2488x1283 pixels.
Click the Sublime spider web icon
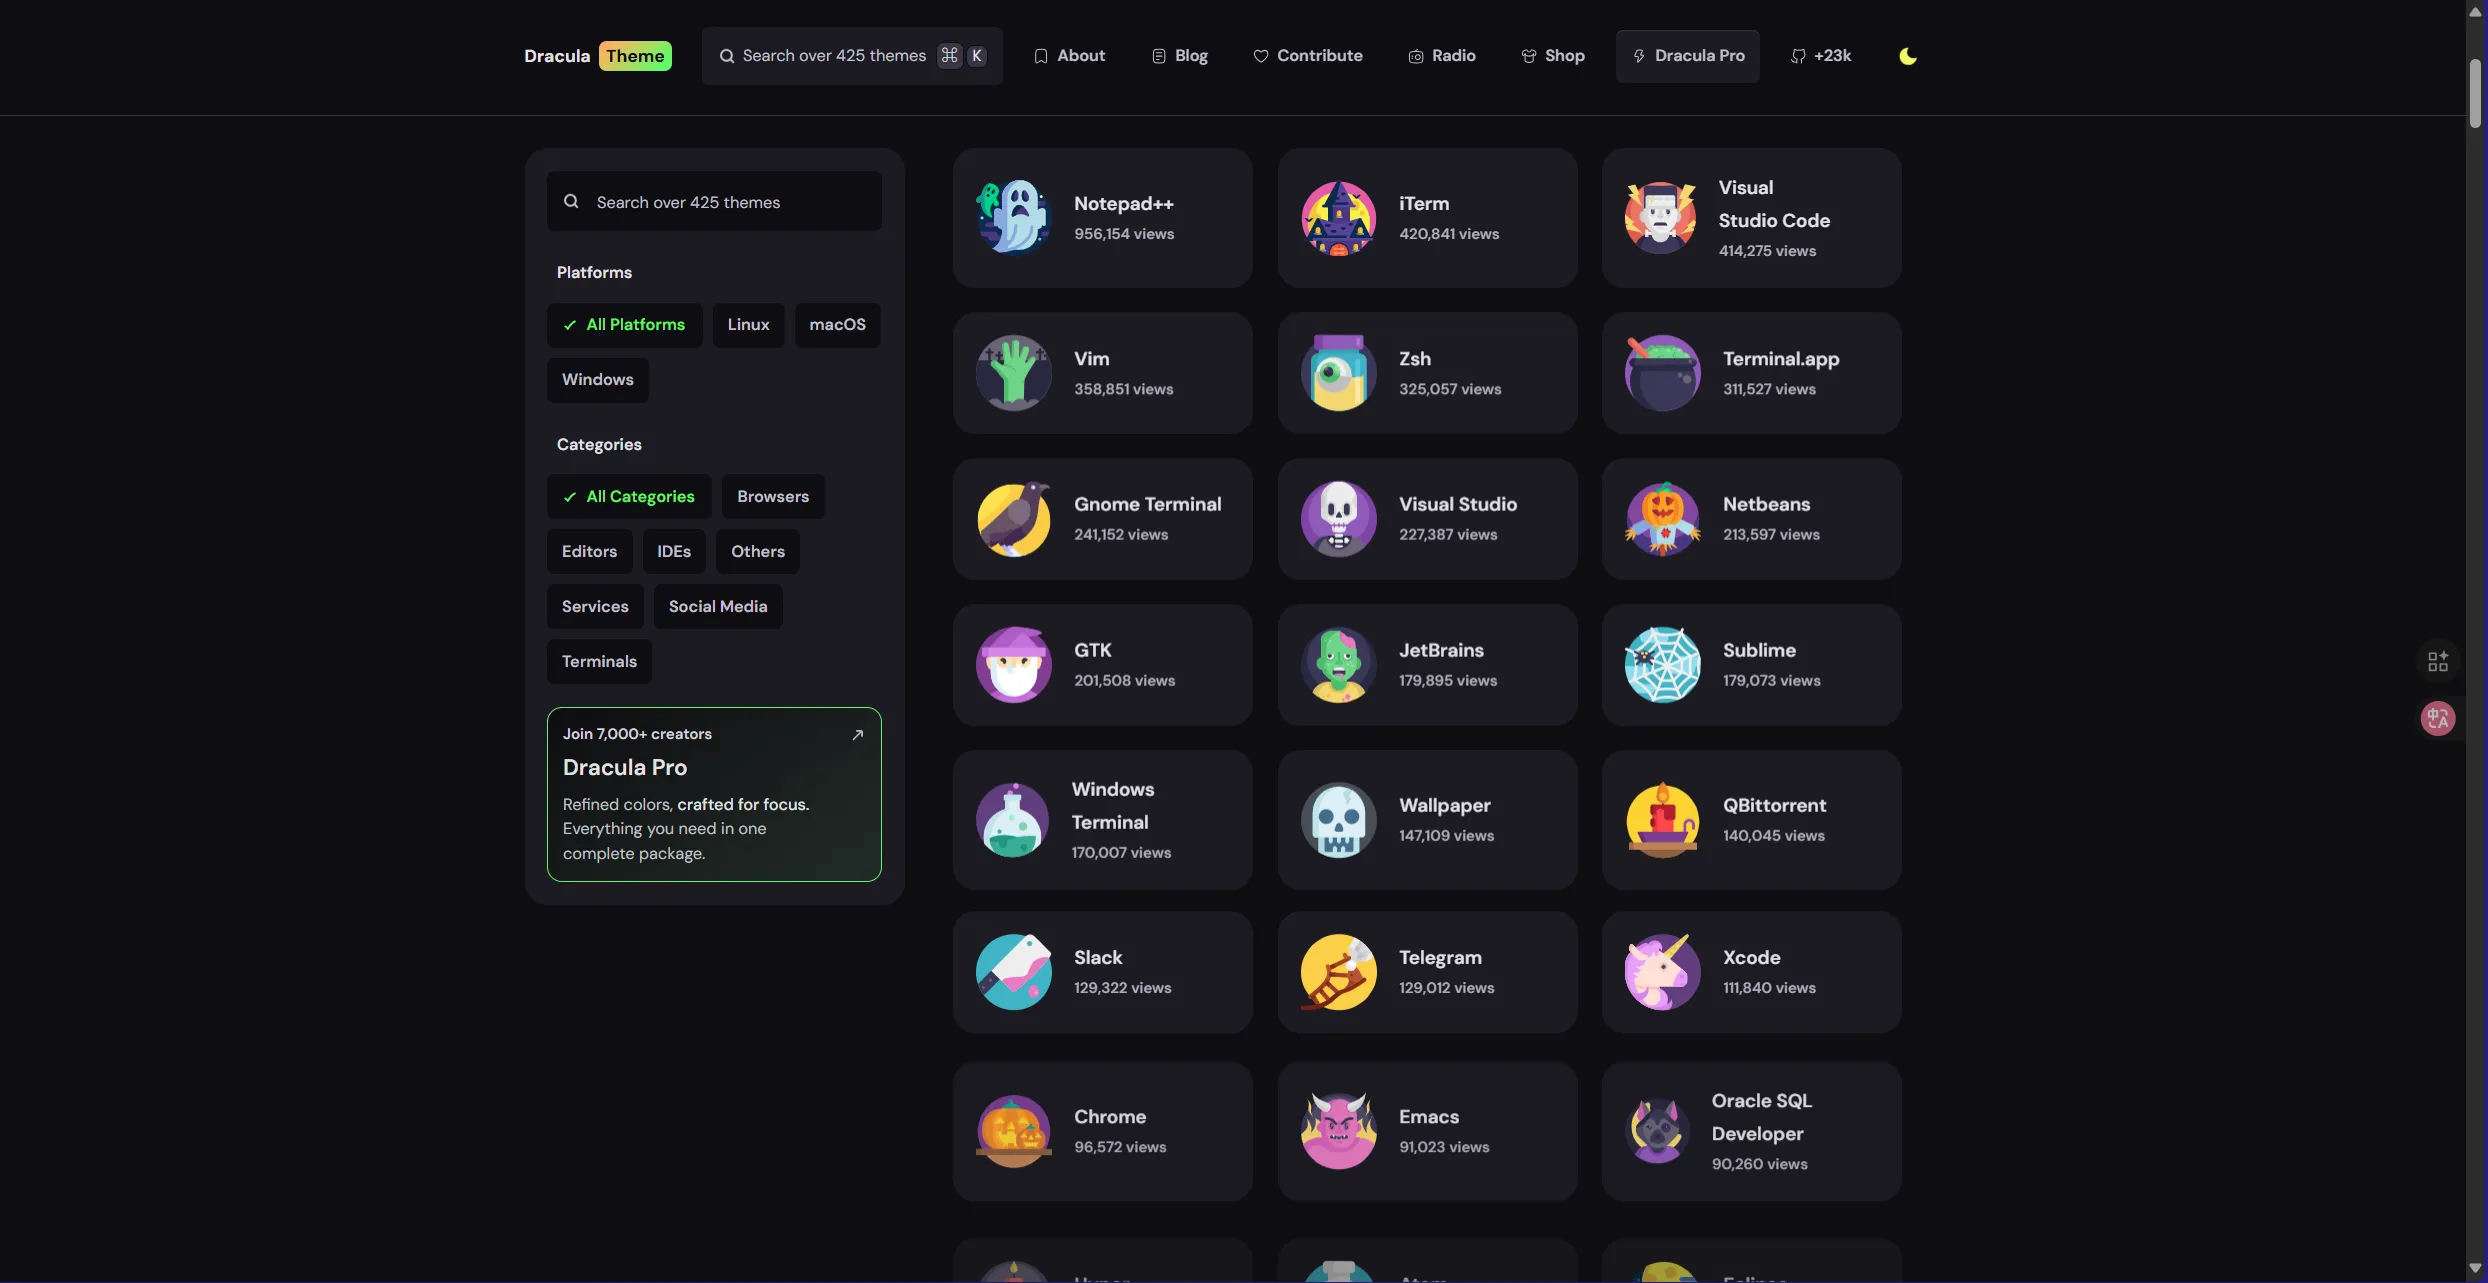1662,665
